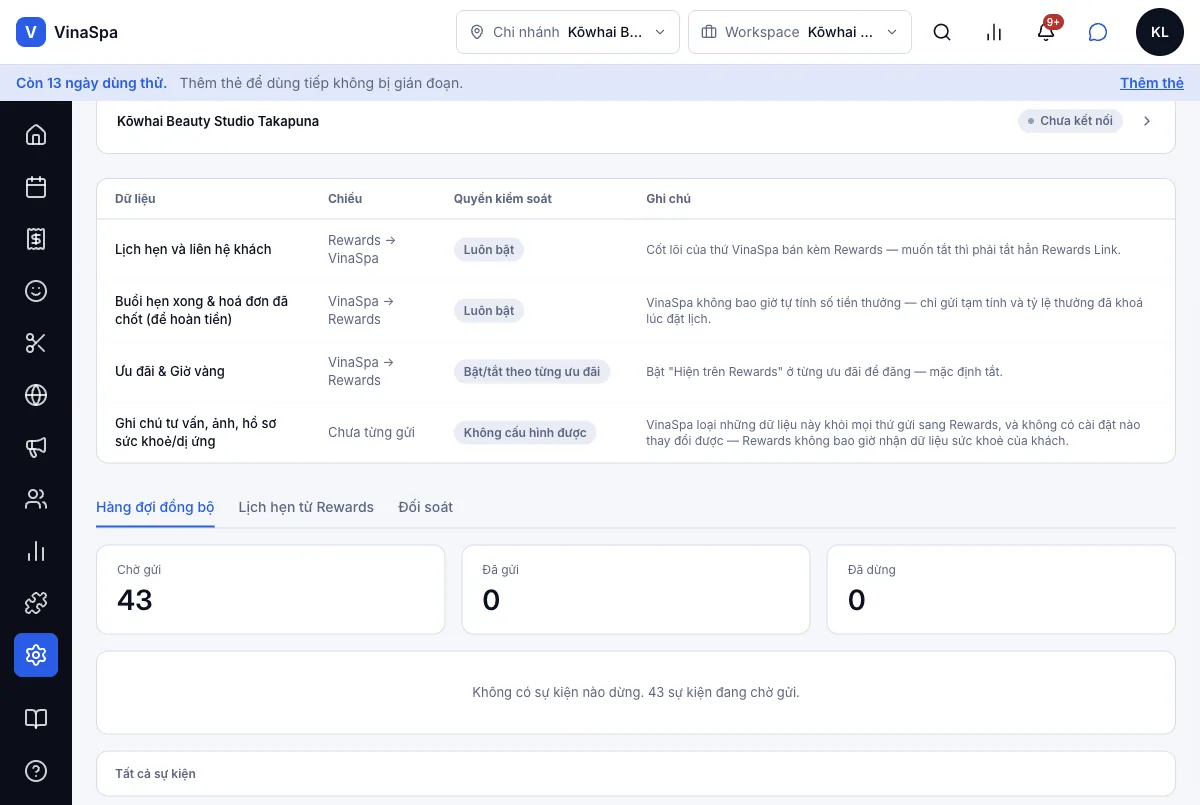Open the book guide icon in sidebar

coord(36,719)
